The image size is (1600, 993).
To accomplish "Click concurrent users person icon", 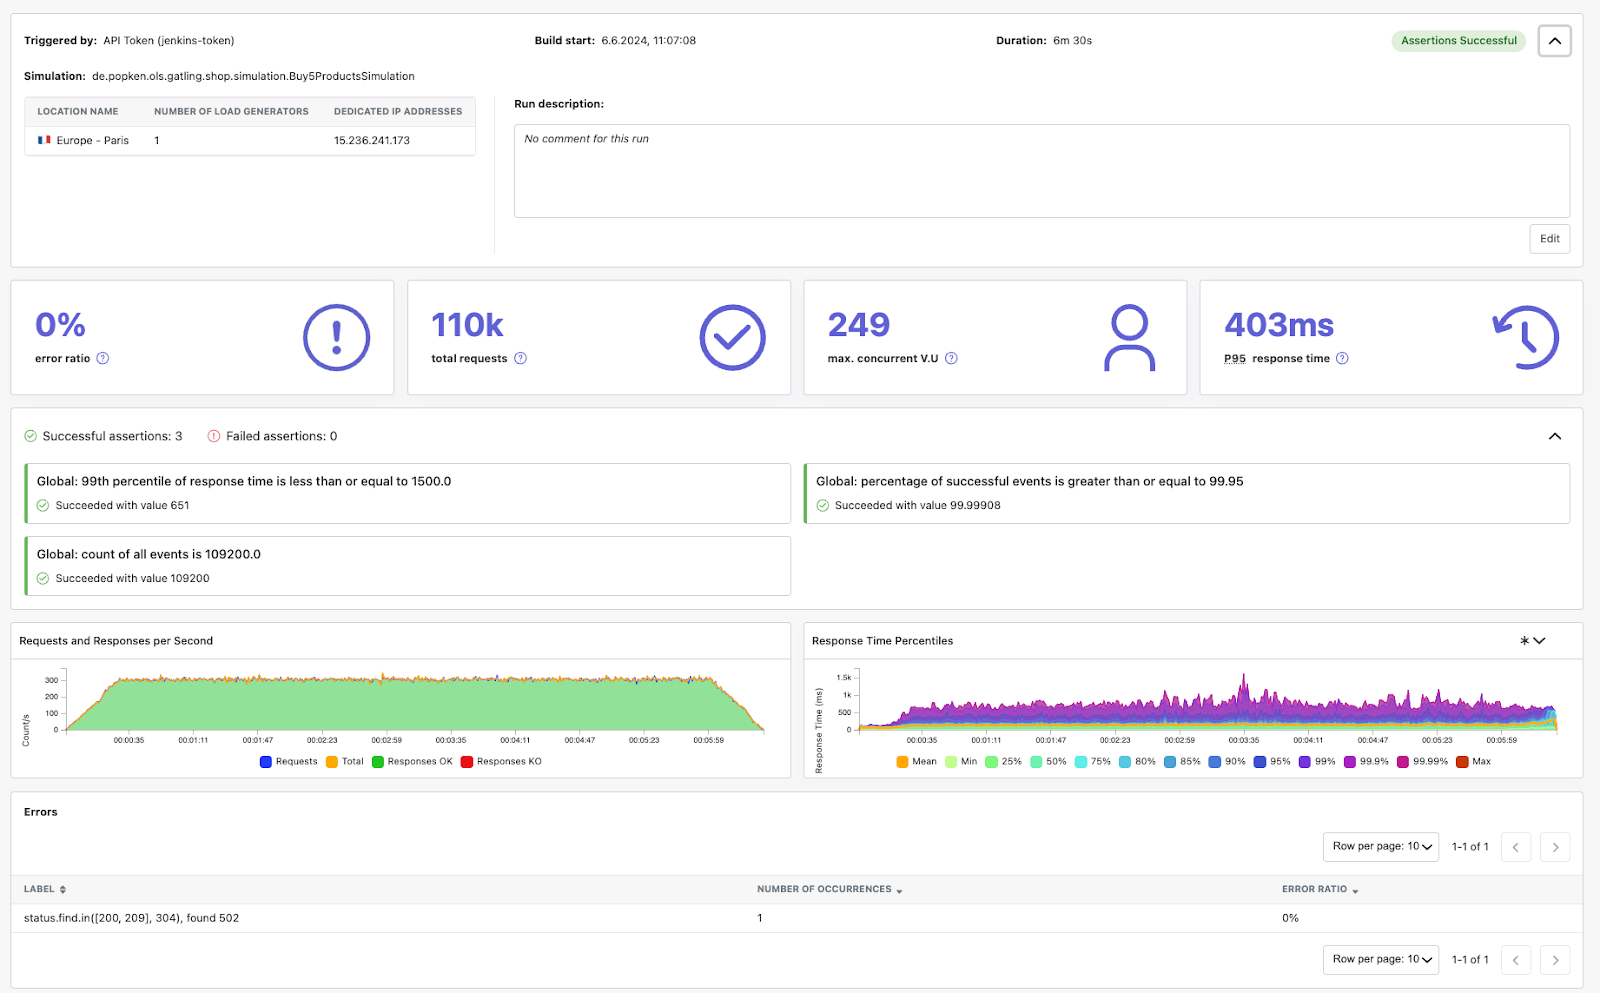I will coord(1130,338).
